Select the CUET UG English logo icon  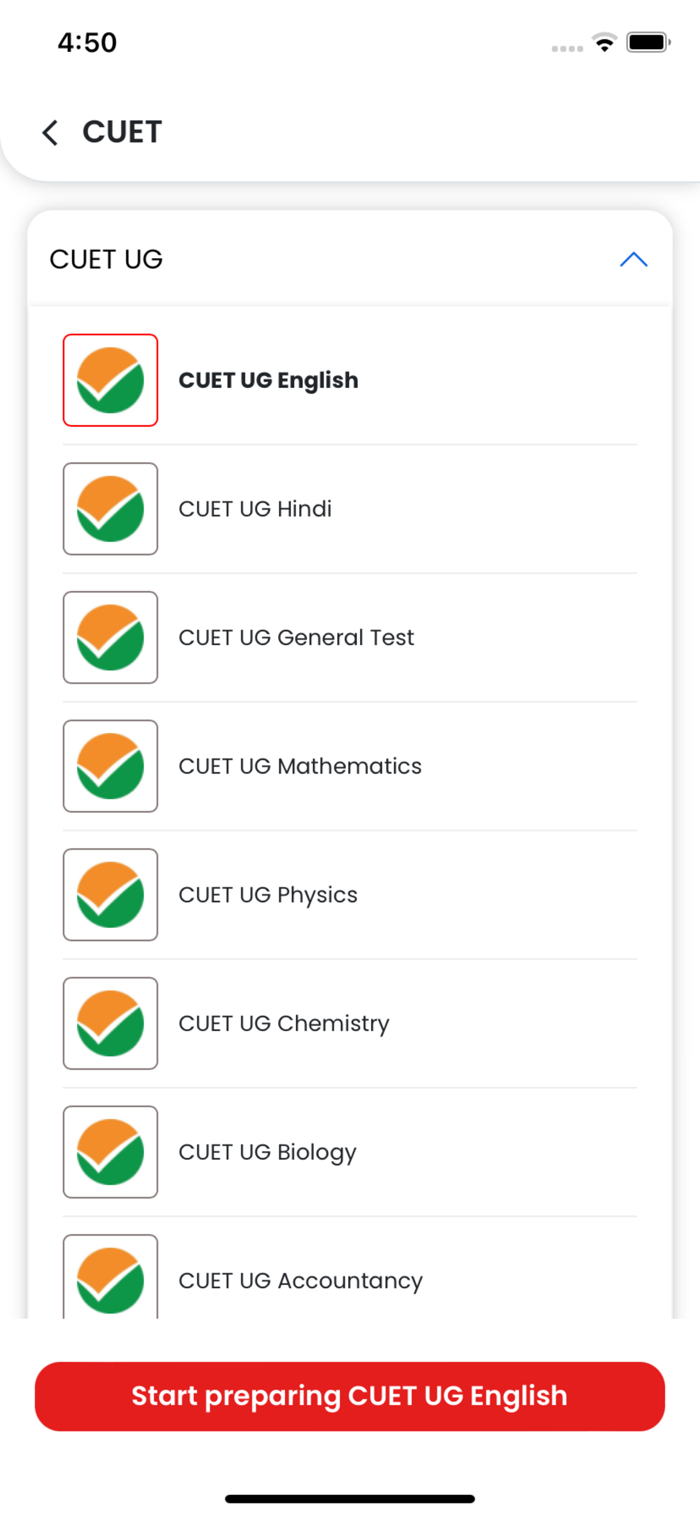pos(110,380)
